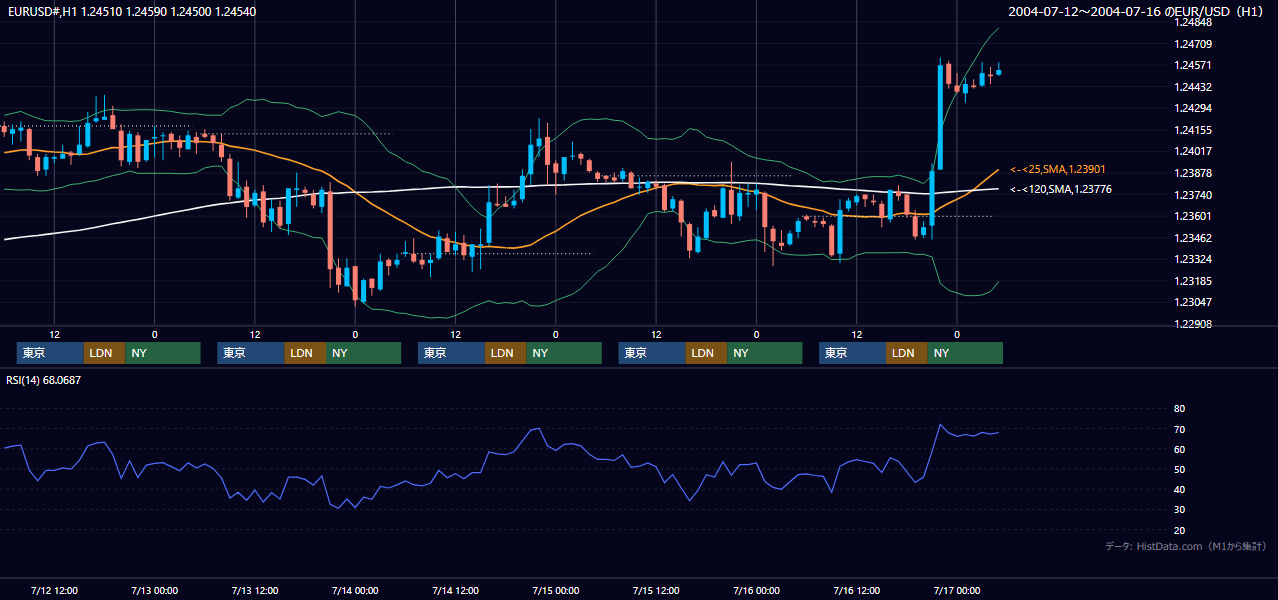Select the RSI scale value 60

click(1179, 449)
